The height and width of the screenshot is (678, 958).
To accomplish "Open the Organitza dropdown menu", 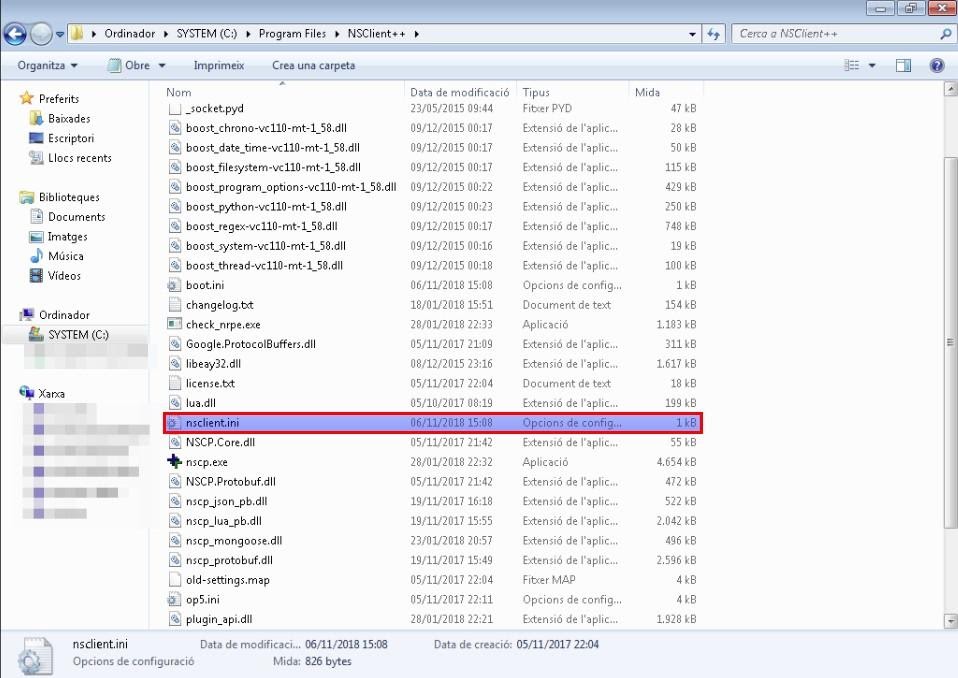I will [46, 66].
